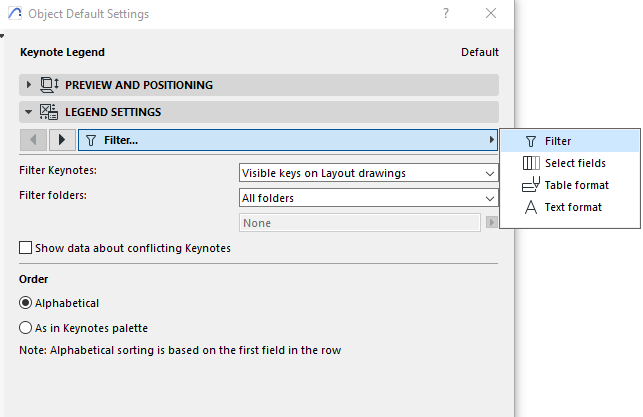
Task: Choose Select fields from the popup menu
Action: [x=575, y=163]
